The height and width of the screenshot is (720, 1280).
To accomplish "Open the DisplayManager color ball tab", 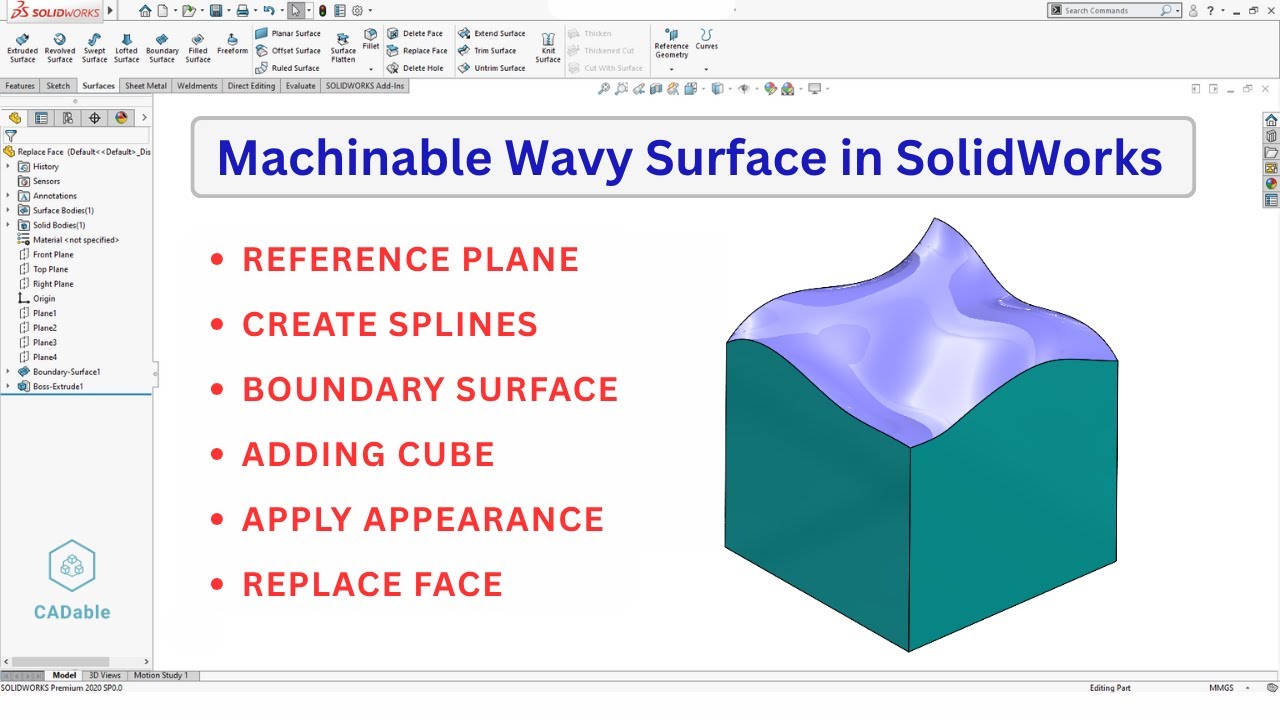I will click(122, 118).
